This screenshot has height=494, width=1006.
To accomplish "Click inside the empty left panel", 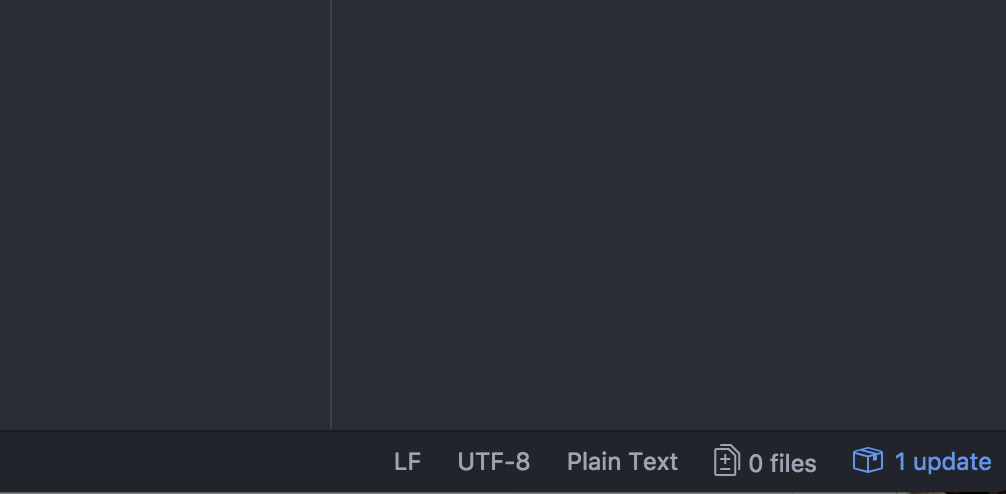I will pos(165,215).
